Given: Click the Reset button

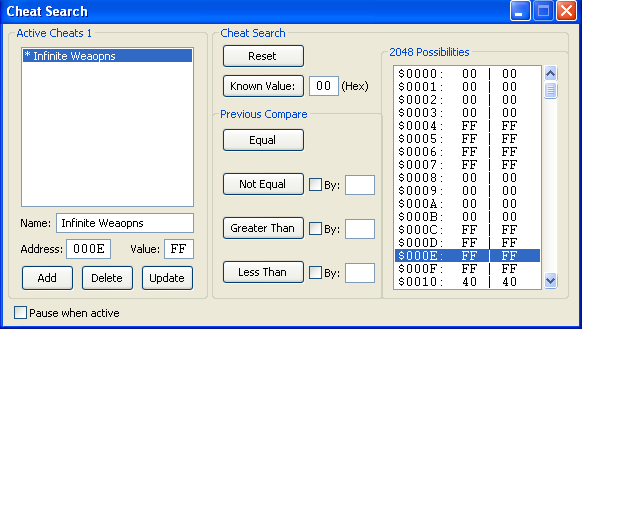Looking at the screenshot, I should [x=263, y=56].
